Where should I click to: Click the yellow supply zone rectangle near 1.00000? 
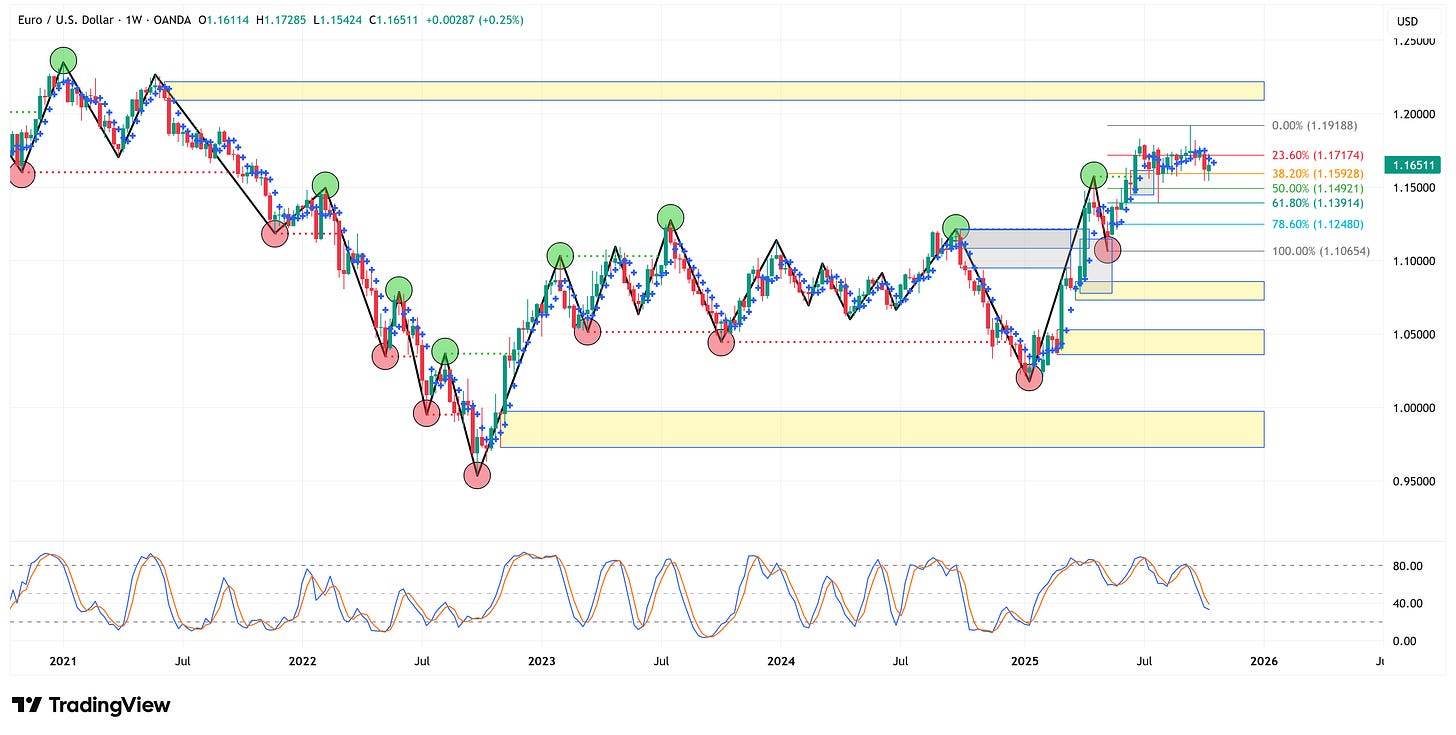click(x=880, y=428)
